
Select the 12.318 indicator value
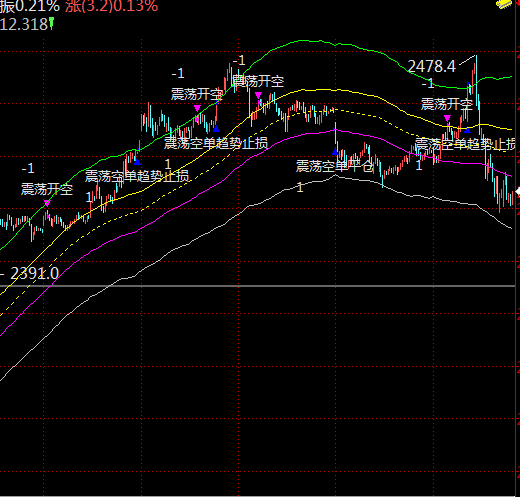(24, 24)
